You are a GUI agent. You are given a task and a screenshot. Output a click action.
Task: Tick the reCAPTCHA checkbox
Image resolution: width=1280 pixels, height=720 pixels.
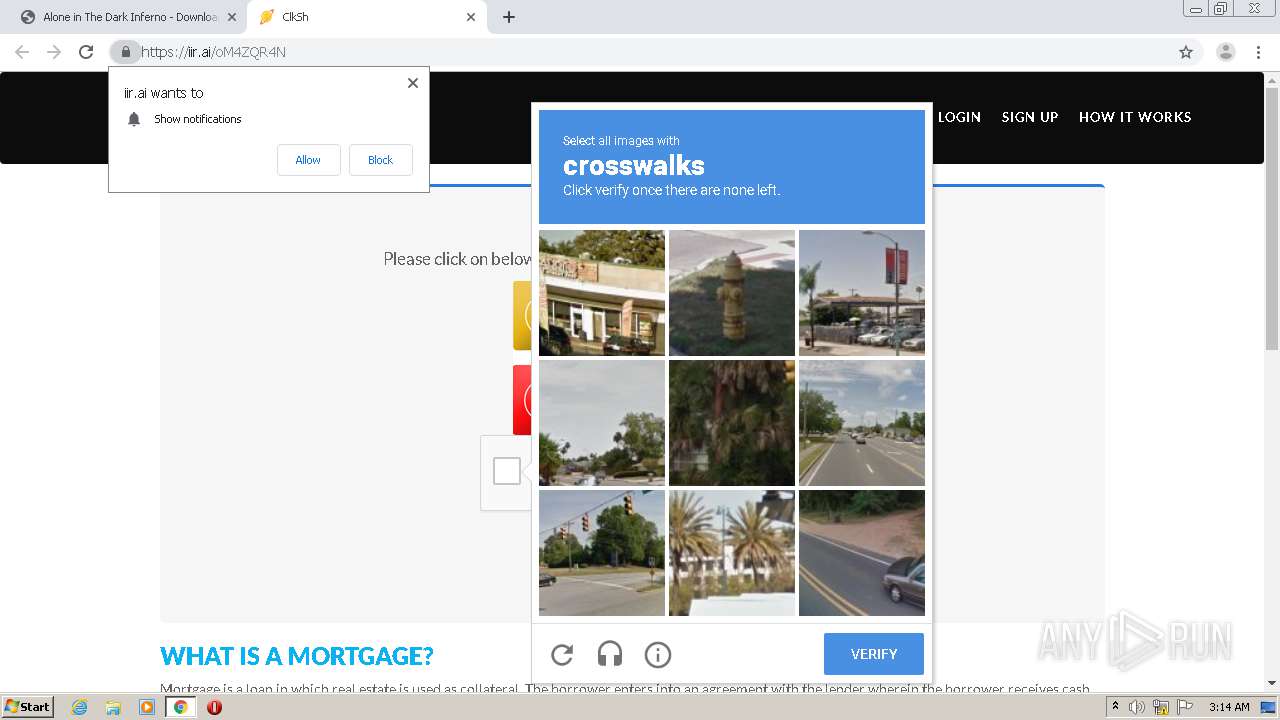tap(507, 471)
